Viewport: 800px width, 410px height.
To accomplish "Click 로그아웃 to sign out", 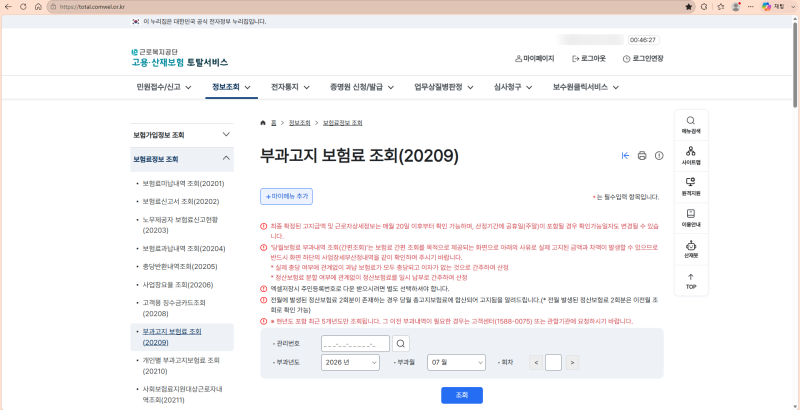I will (589, 59).
